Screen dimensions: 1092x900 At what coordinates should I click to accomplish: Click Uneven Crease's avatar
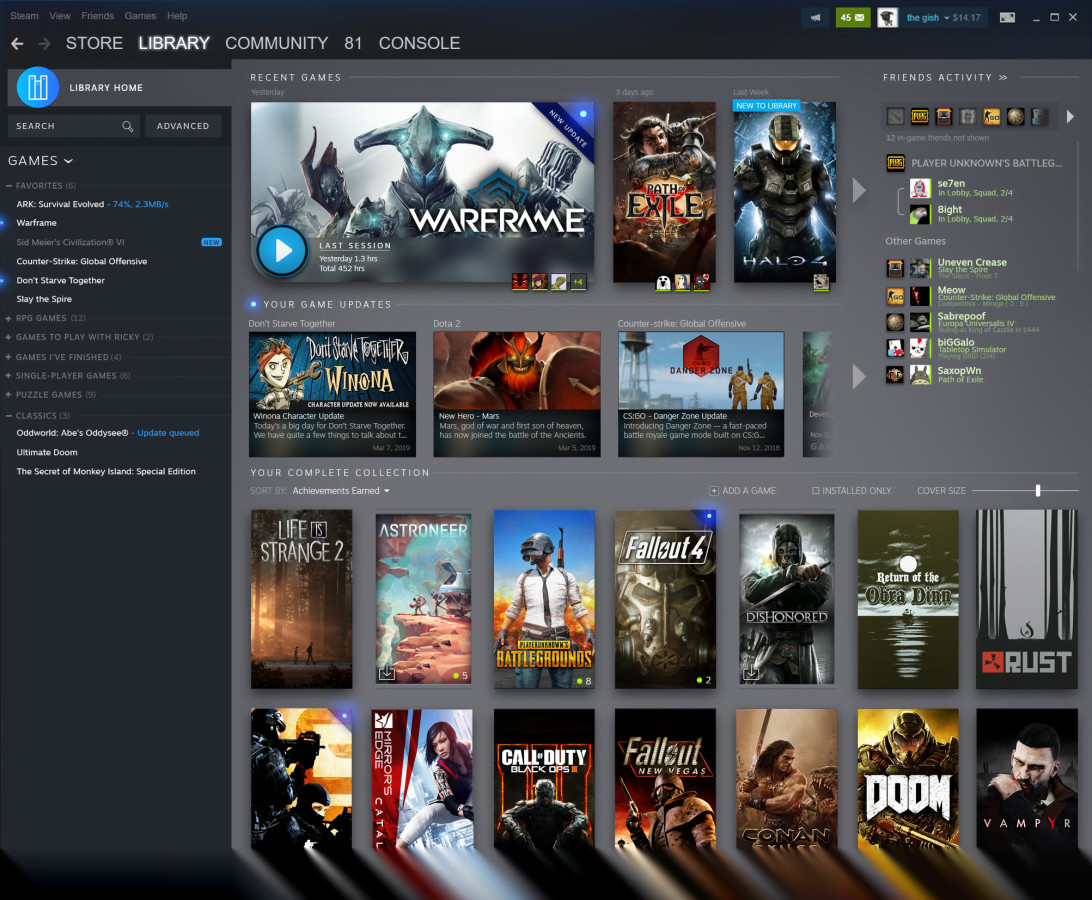(x=920, y=268)
